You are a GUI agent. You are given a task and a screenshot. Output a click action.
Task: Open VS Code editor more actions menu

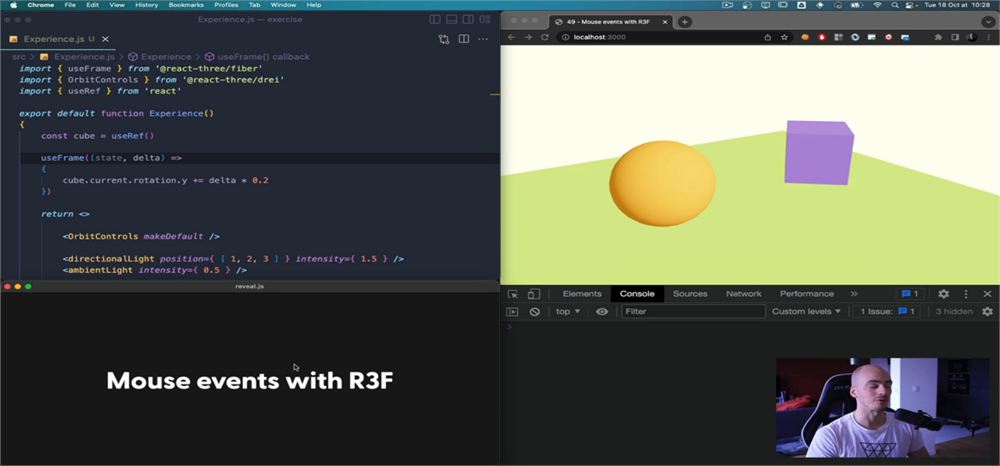pyautogui.click(x=483, y=39)
